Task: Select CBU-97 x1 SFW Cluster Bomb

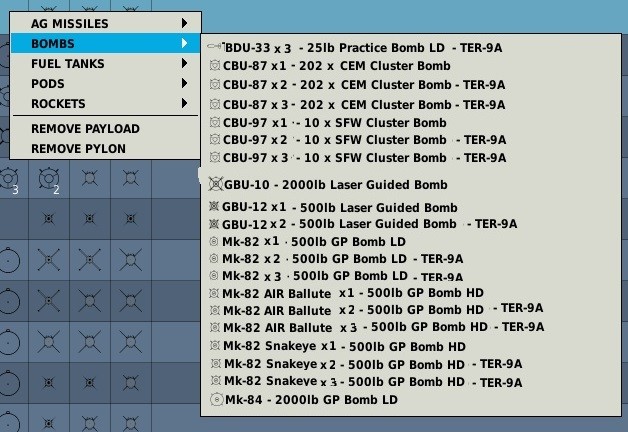Action: [328, 123]
